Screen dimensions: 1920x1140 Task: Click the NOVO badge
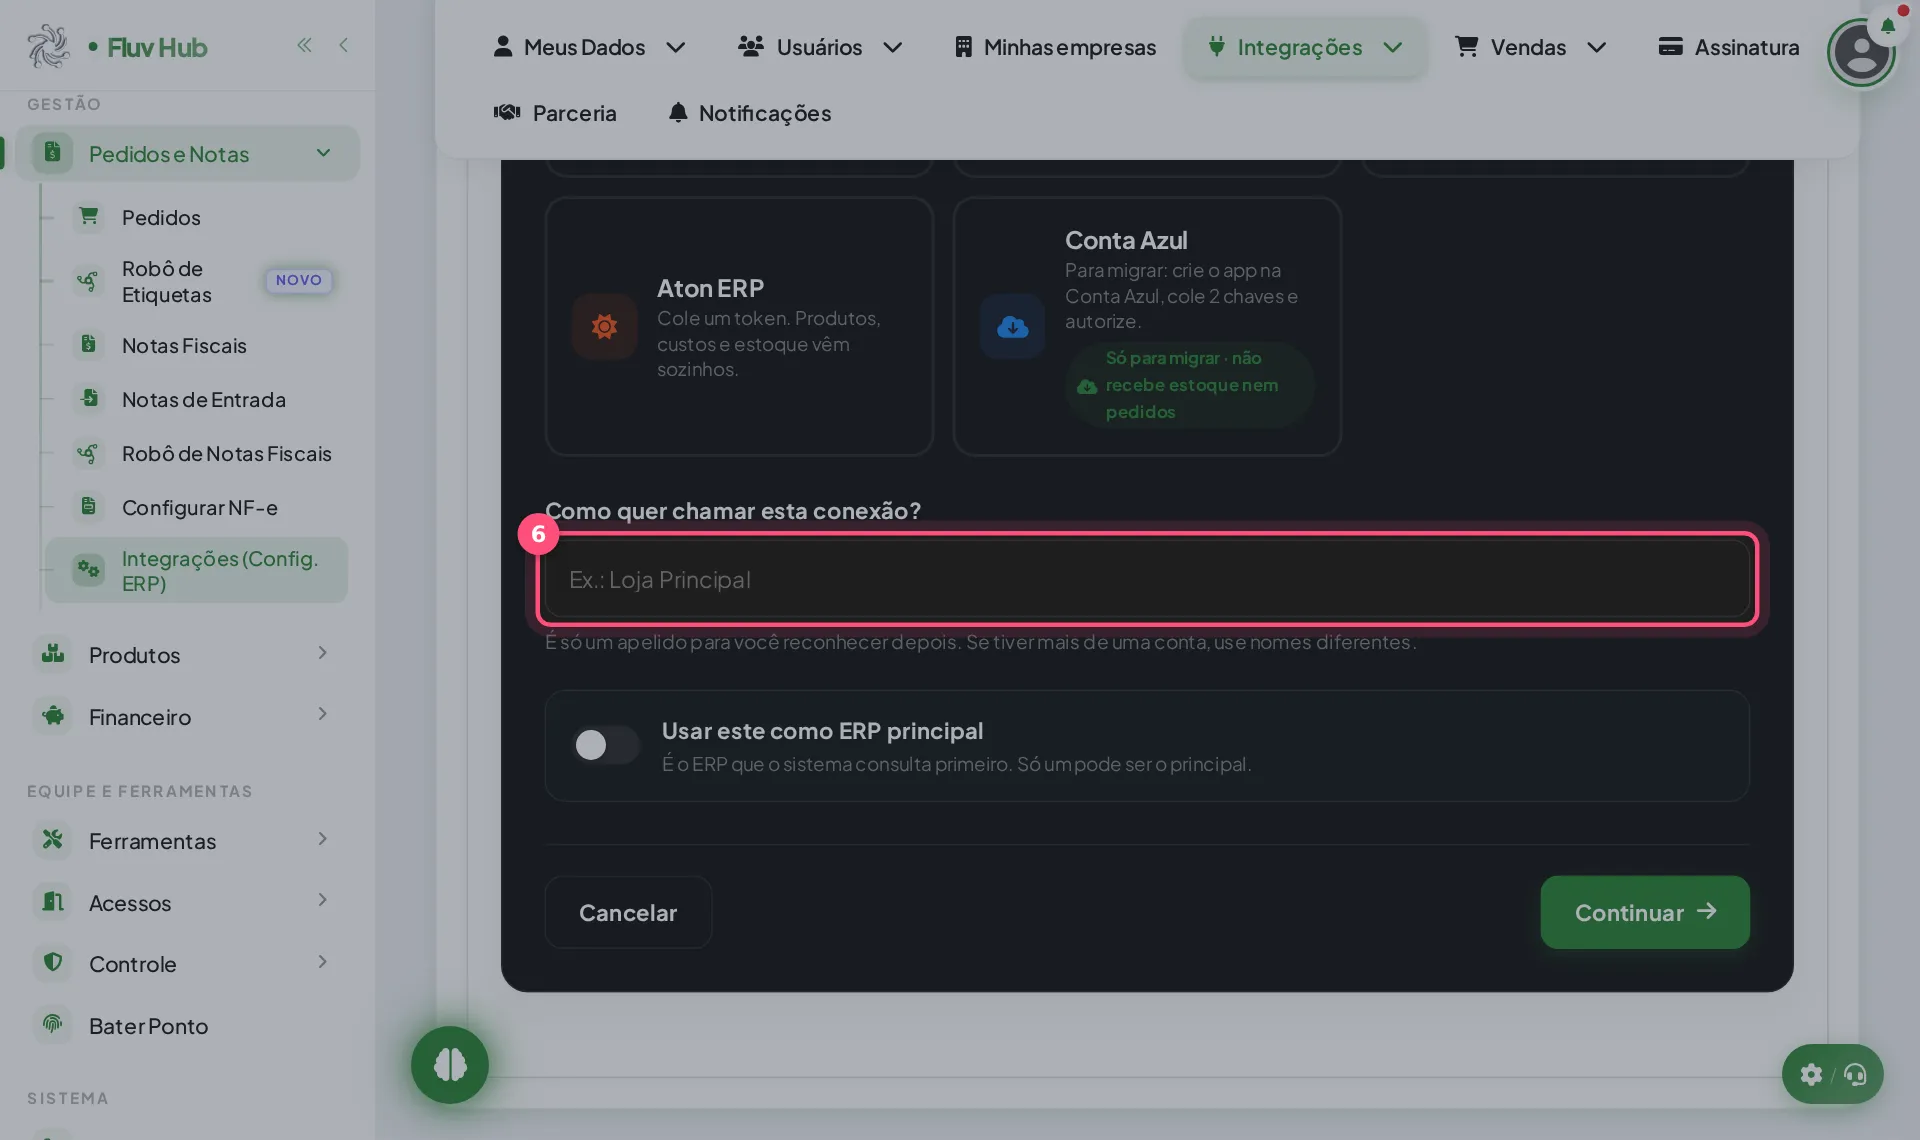299,280
